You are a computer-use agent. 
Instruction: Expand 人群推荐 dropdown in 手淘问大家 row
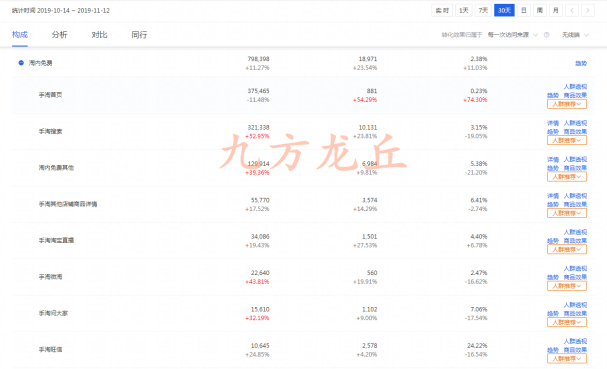pyautogui.click(x=567, y=322)
